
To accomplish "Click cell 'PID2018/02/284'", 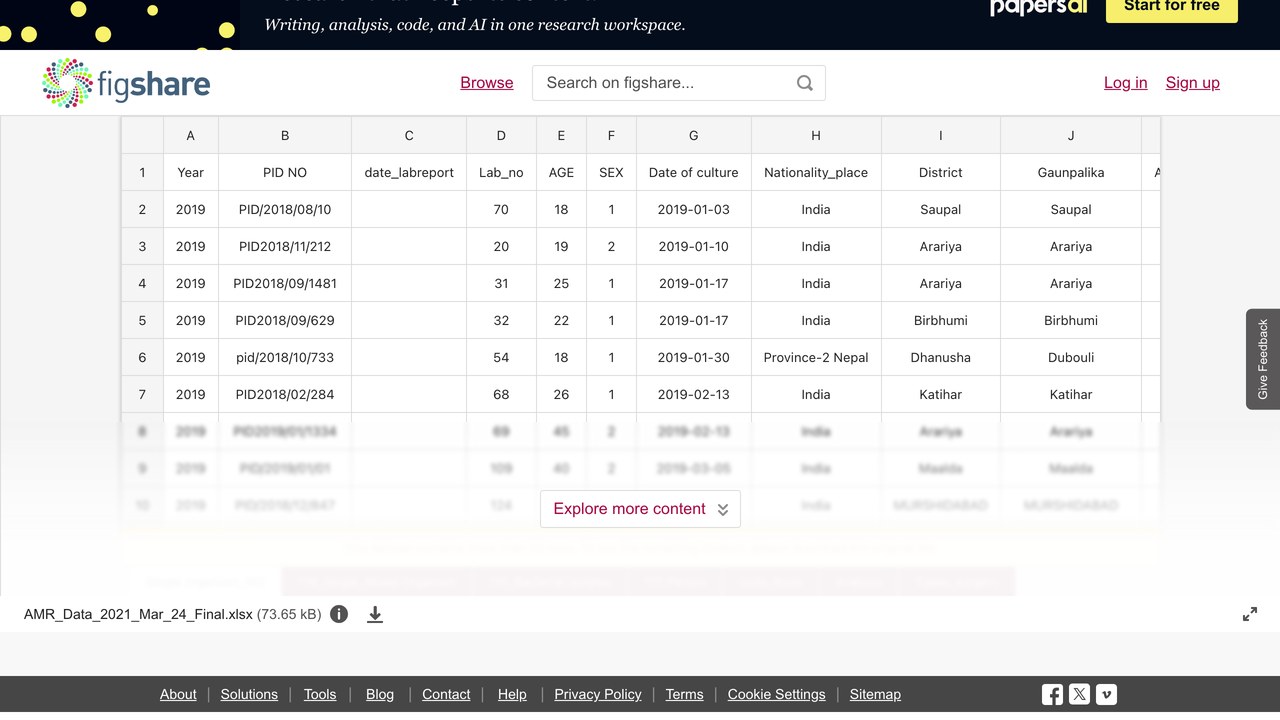I will (x=285, y=395).
